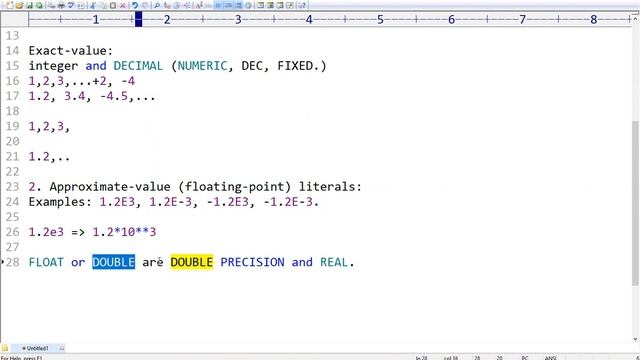This screenshot has height=360, width=640.
Task: Toggle the Word wrap toolbar icon
Action: (x=218, y=5)
